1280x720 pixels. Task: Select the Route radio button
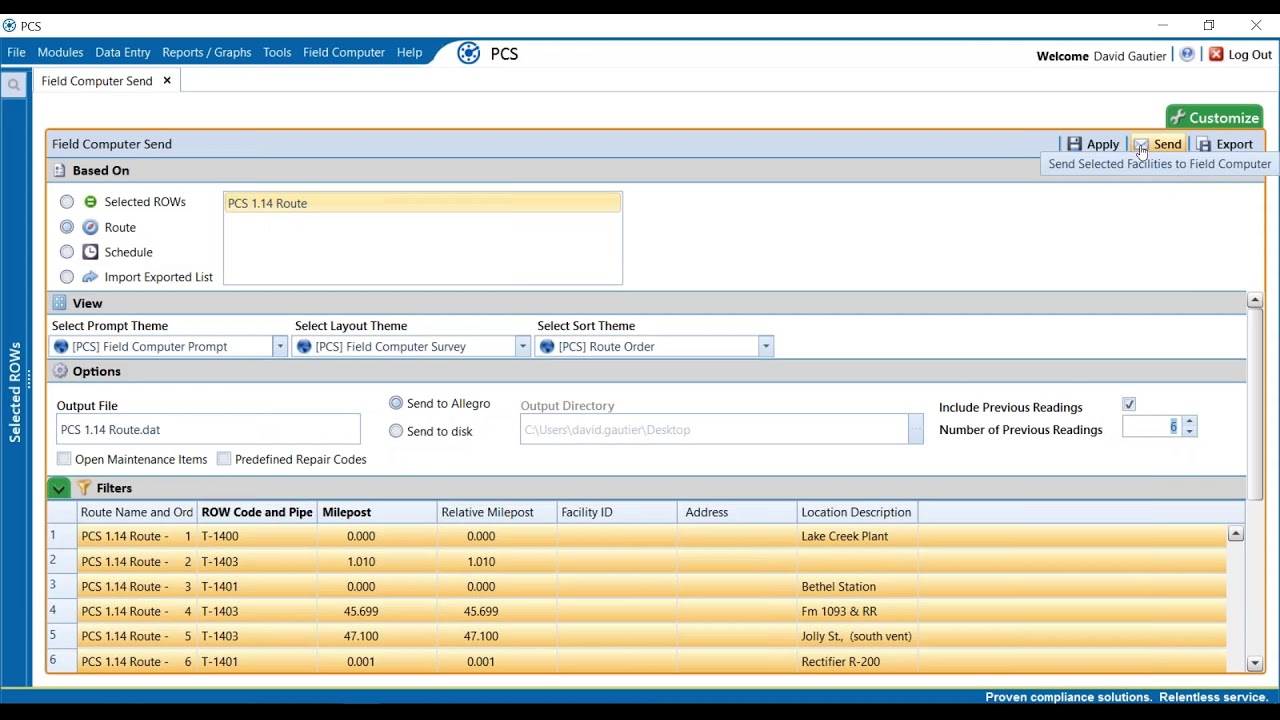pyautogui.click(x=67, y=227)
